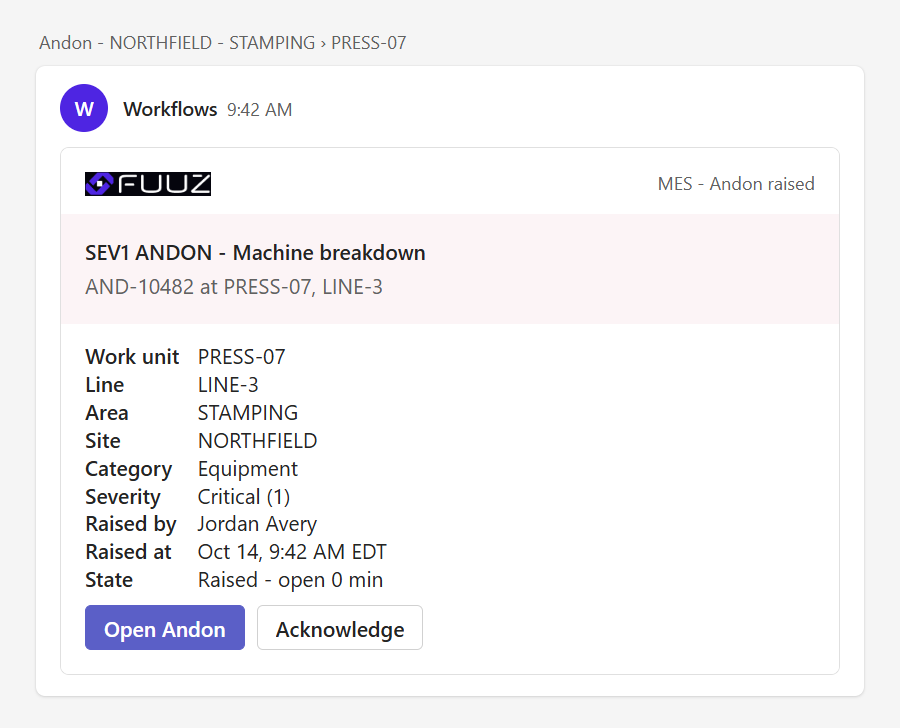Click the 9:42 AM message timestamp
900x728 pixels.
[259, 110]
